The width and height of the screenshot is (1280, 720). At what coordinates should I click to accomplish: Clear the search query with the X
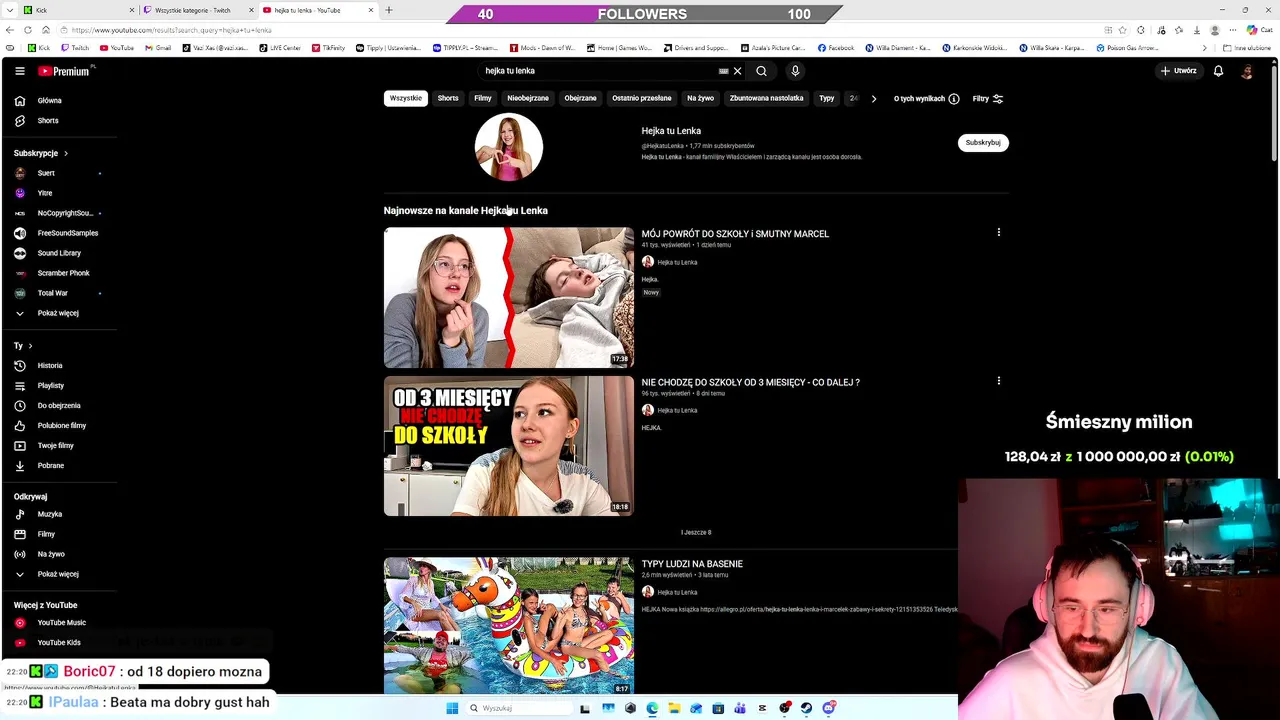[x=737, y=71]
